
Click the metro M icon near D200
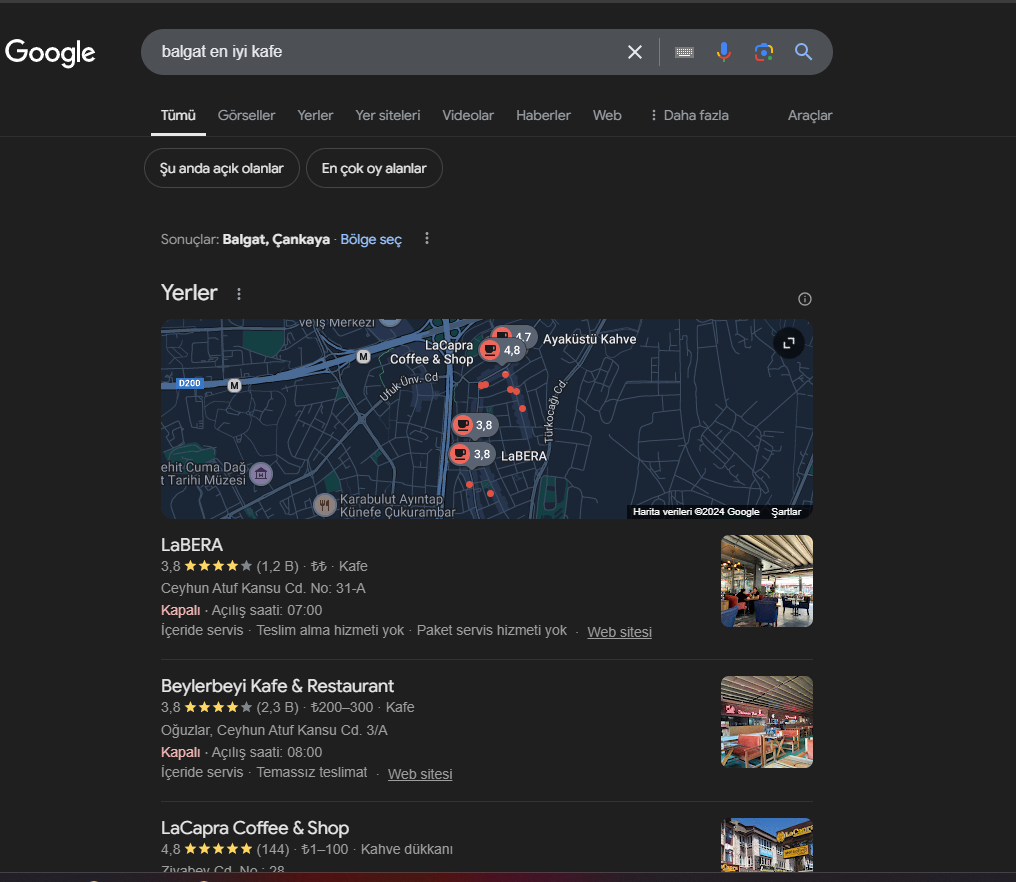click(x=235, y=386)
